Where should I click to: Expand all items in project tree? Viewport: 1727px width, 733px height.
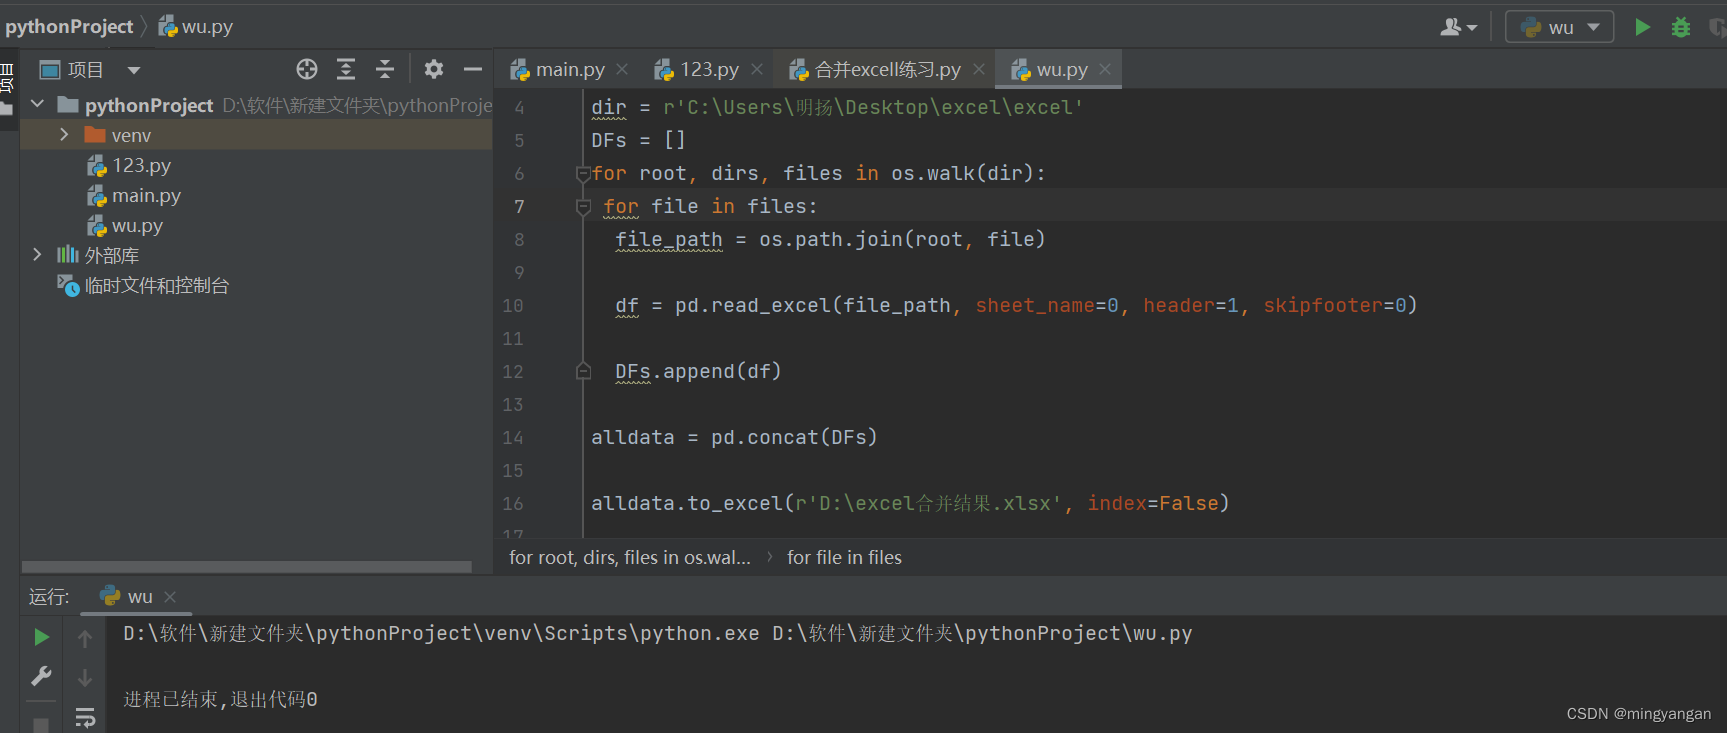point(346,69)
